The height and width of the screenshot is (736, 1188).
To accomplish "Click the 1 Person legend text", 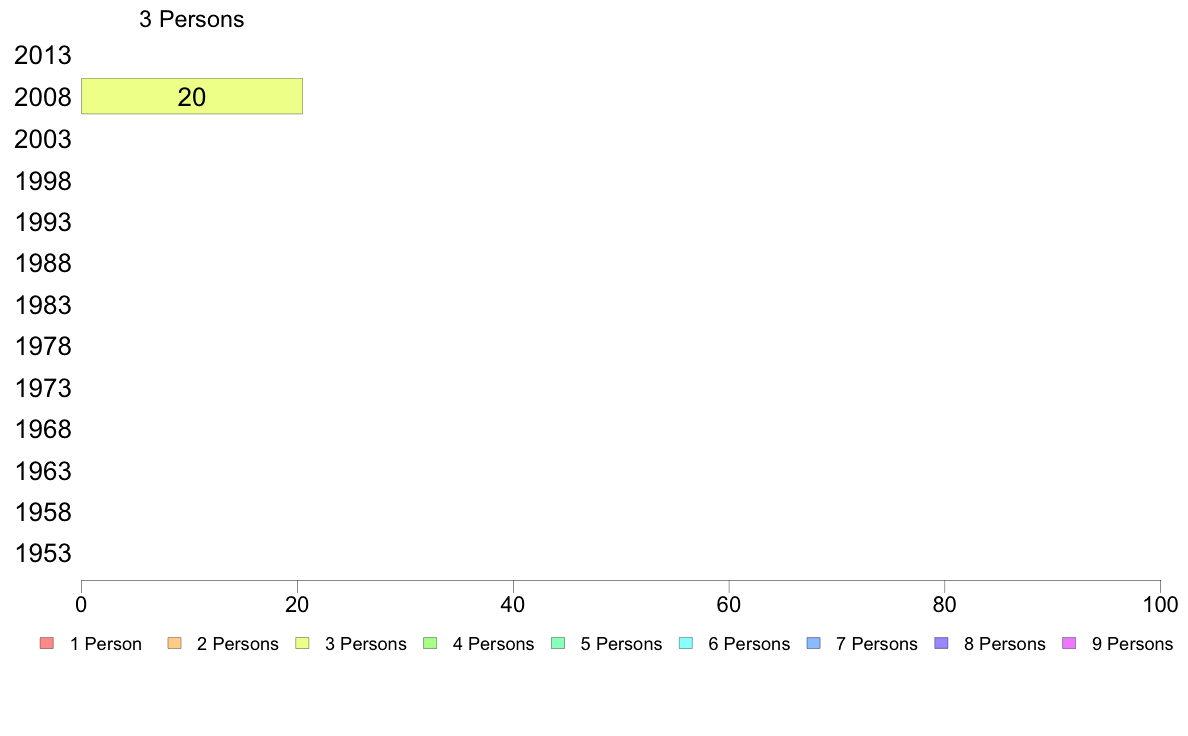I will (105, 644).
